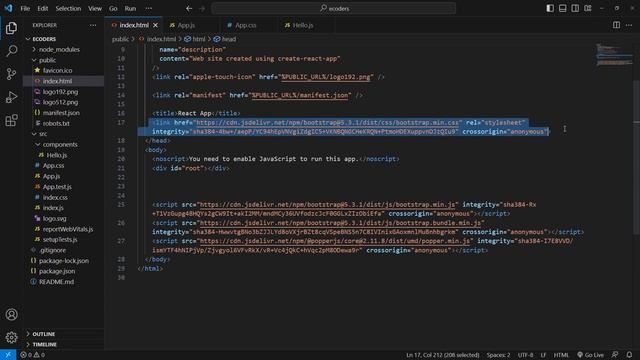Viewport: 640px width, 360px height.
Task: Open the notifications bell
Action: point(629,355)
